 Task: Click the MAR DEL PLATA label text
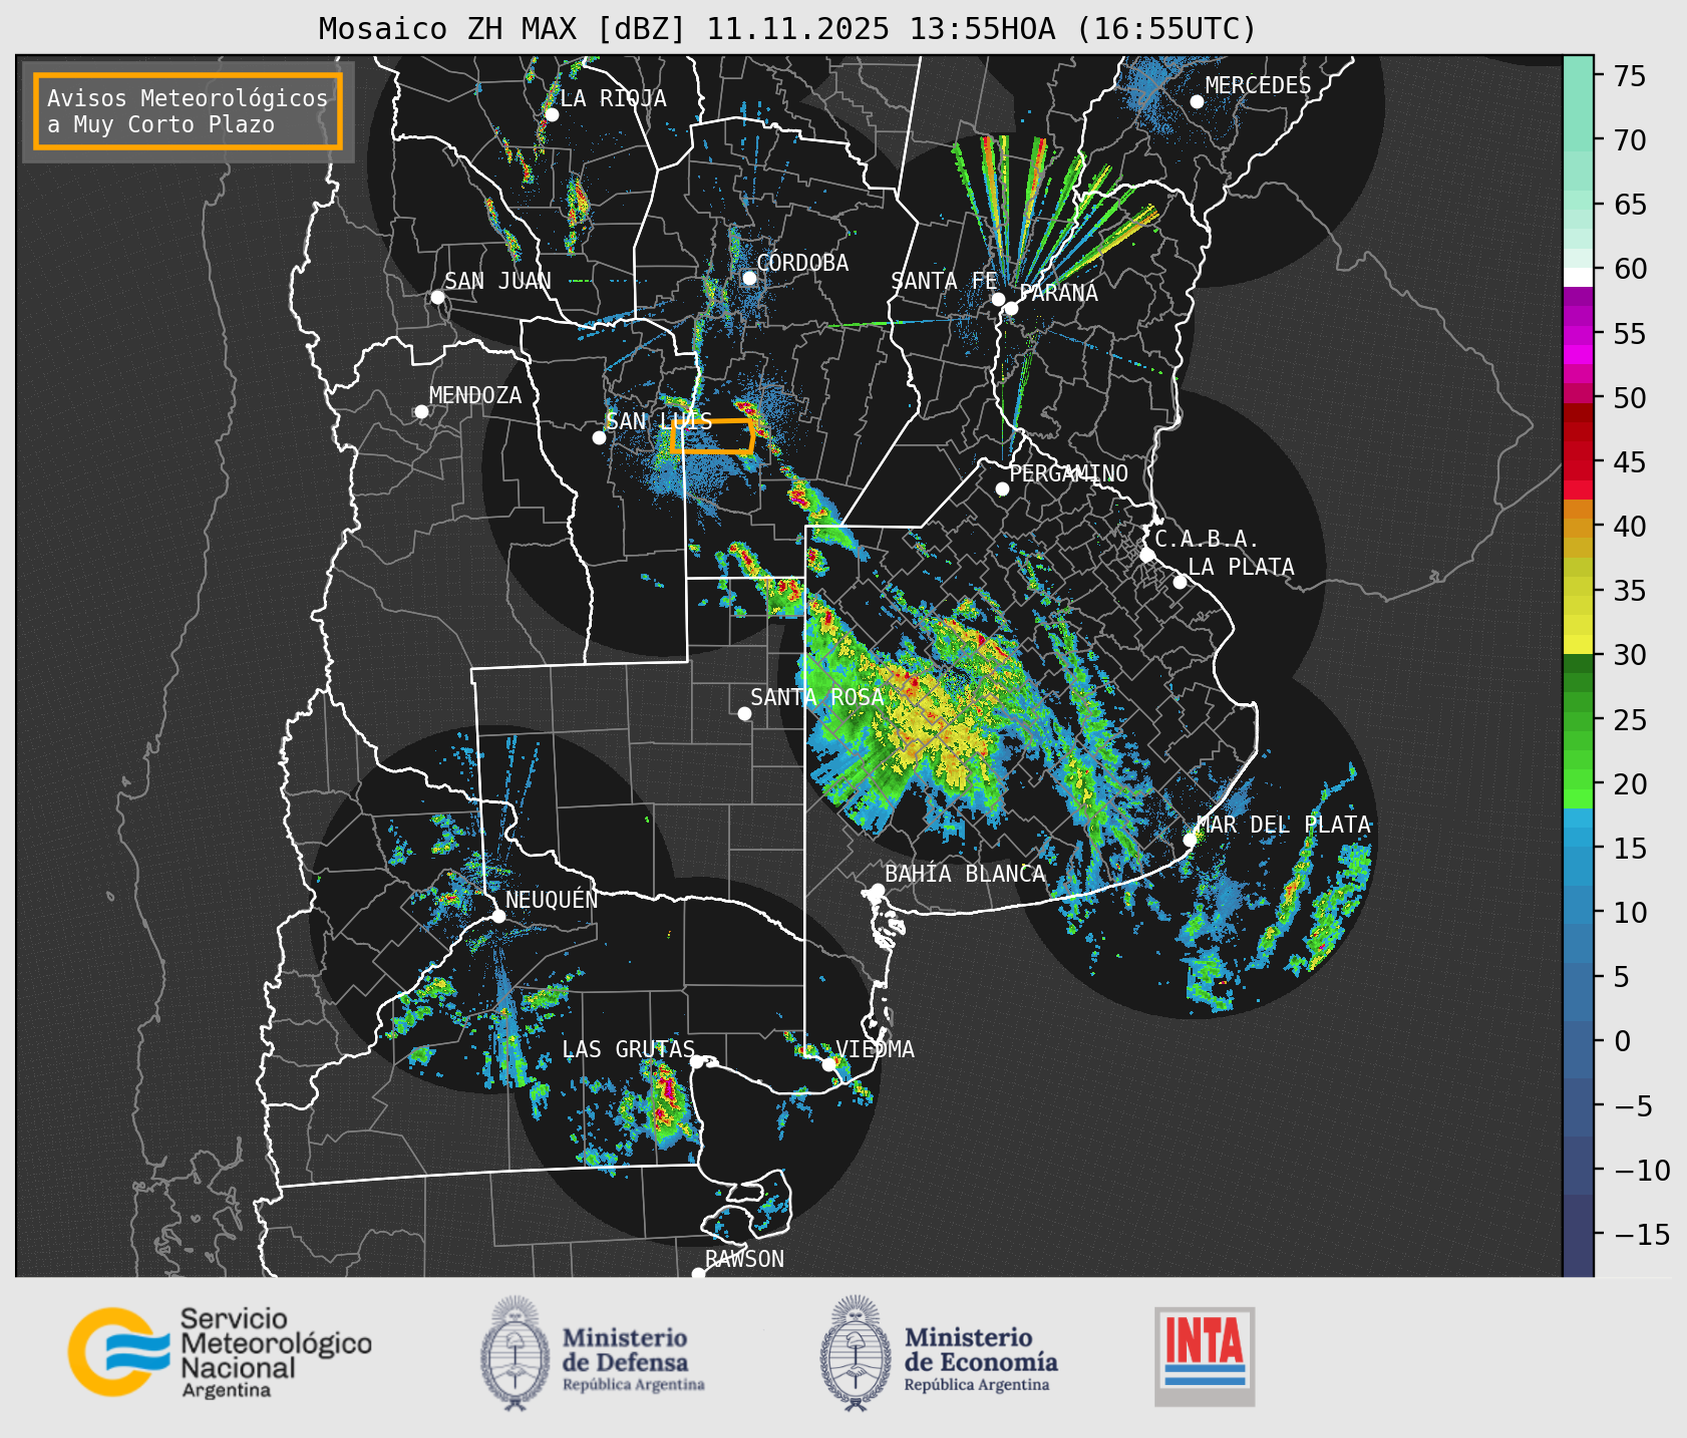[x=1283, y=825]
